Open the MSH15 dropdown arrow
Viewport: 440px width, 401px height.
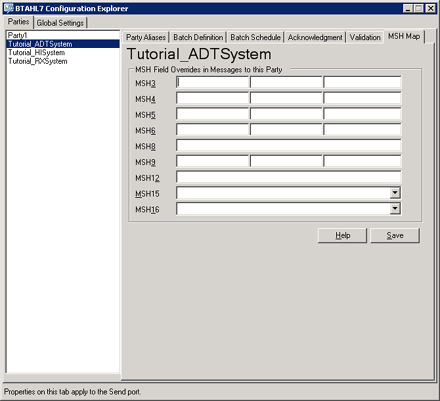(395, 193)
